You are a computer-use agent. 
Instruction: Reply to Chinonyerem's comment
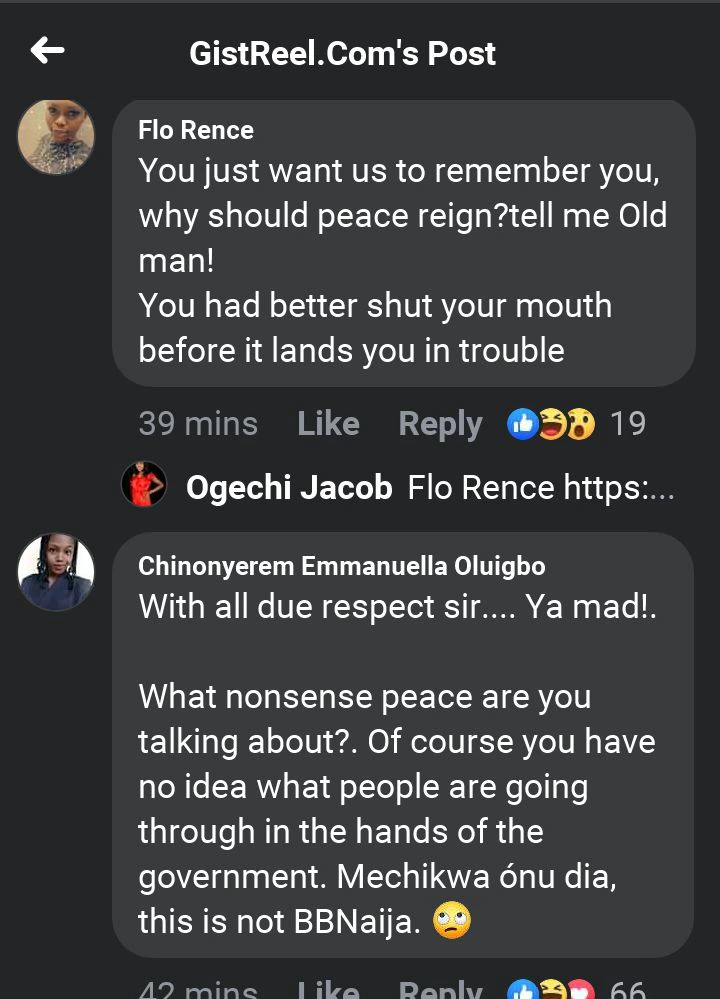coord(440,990)
